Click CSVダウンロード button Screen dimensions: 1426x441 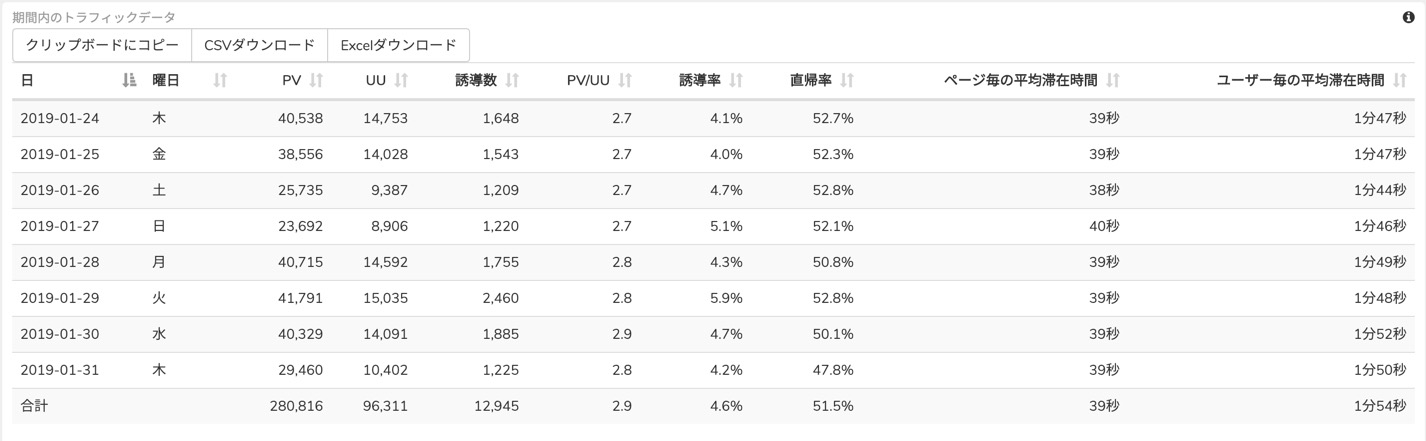click(260, 45)
